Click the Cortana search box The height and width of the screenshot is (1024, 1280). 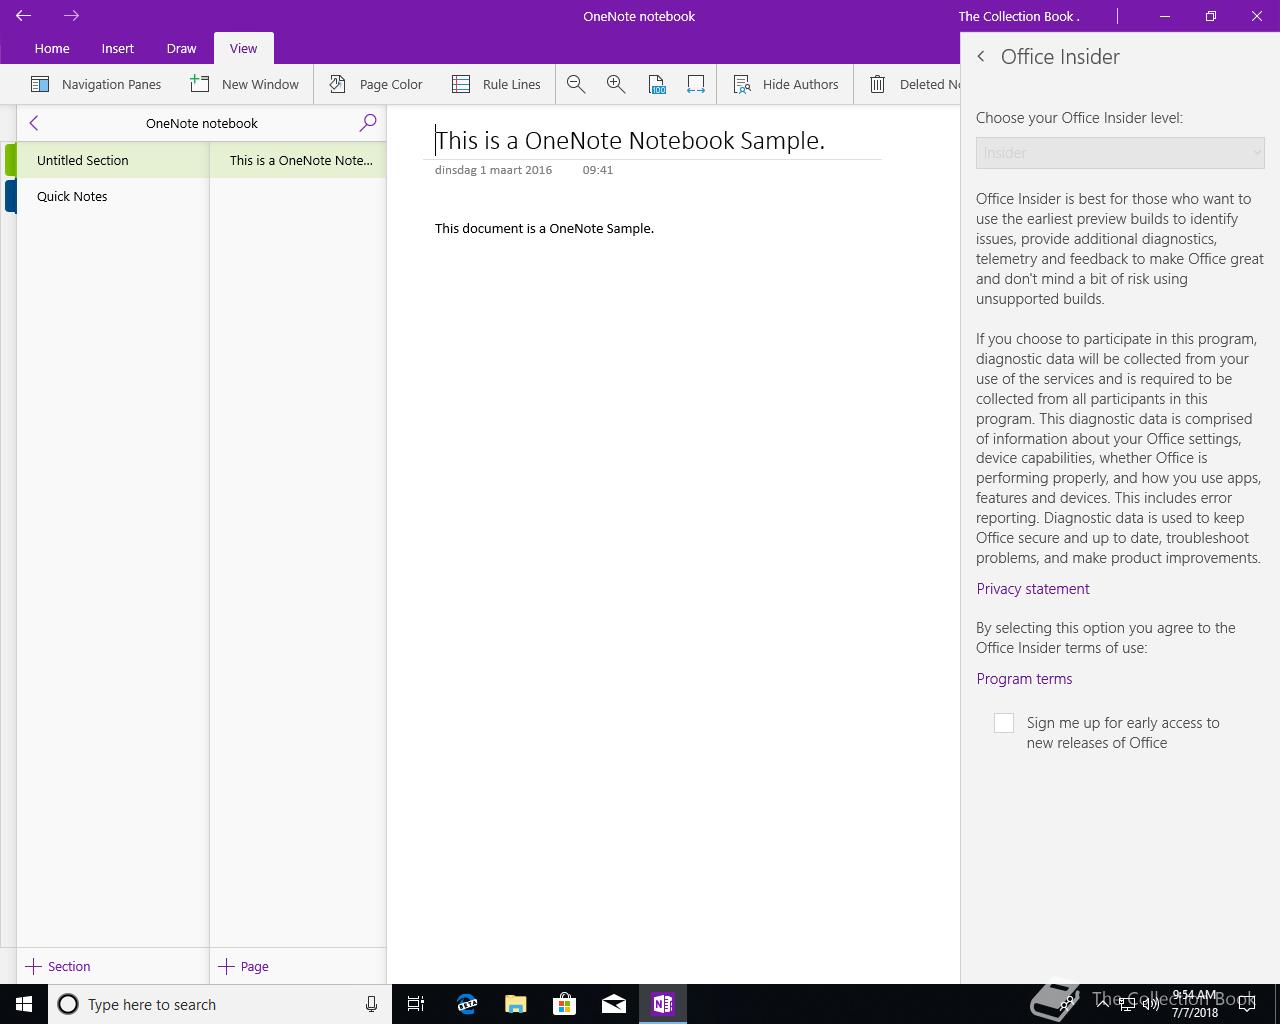coord(220,1004)
